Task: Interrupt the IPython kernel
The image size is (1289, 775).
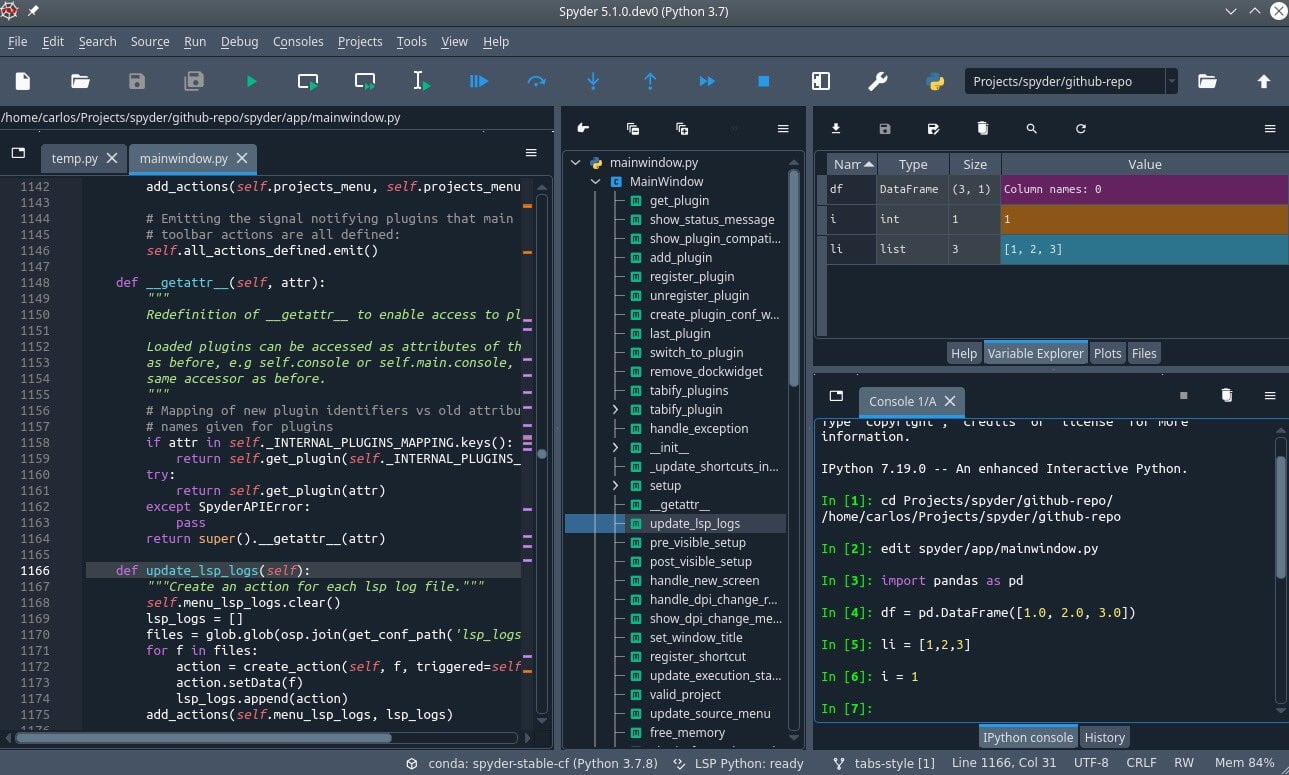Action: pos(1183,396)
